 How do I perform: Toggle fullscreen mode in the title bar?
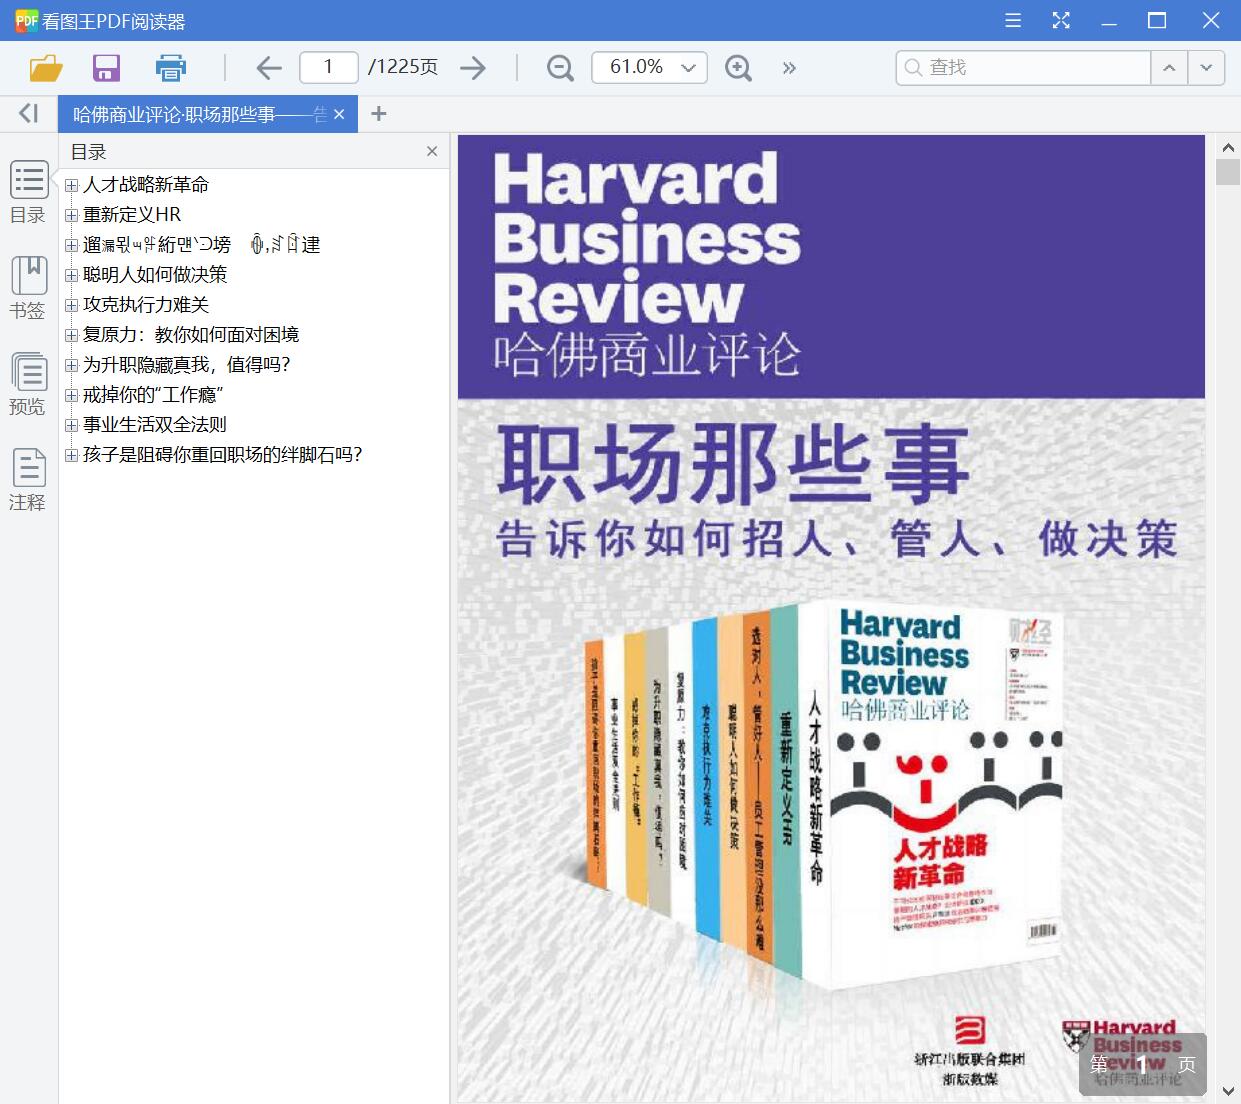1061,21
